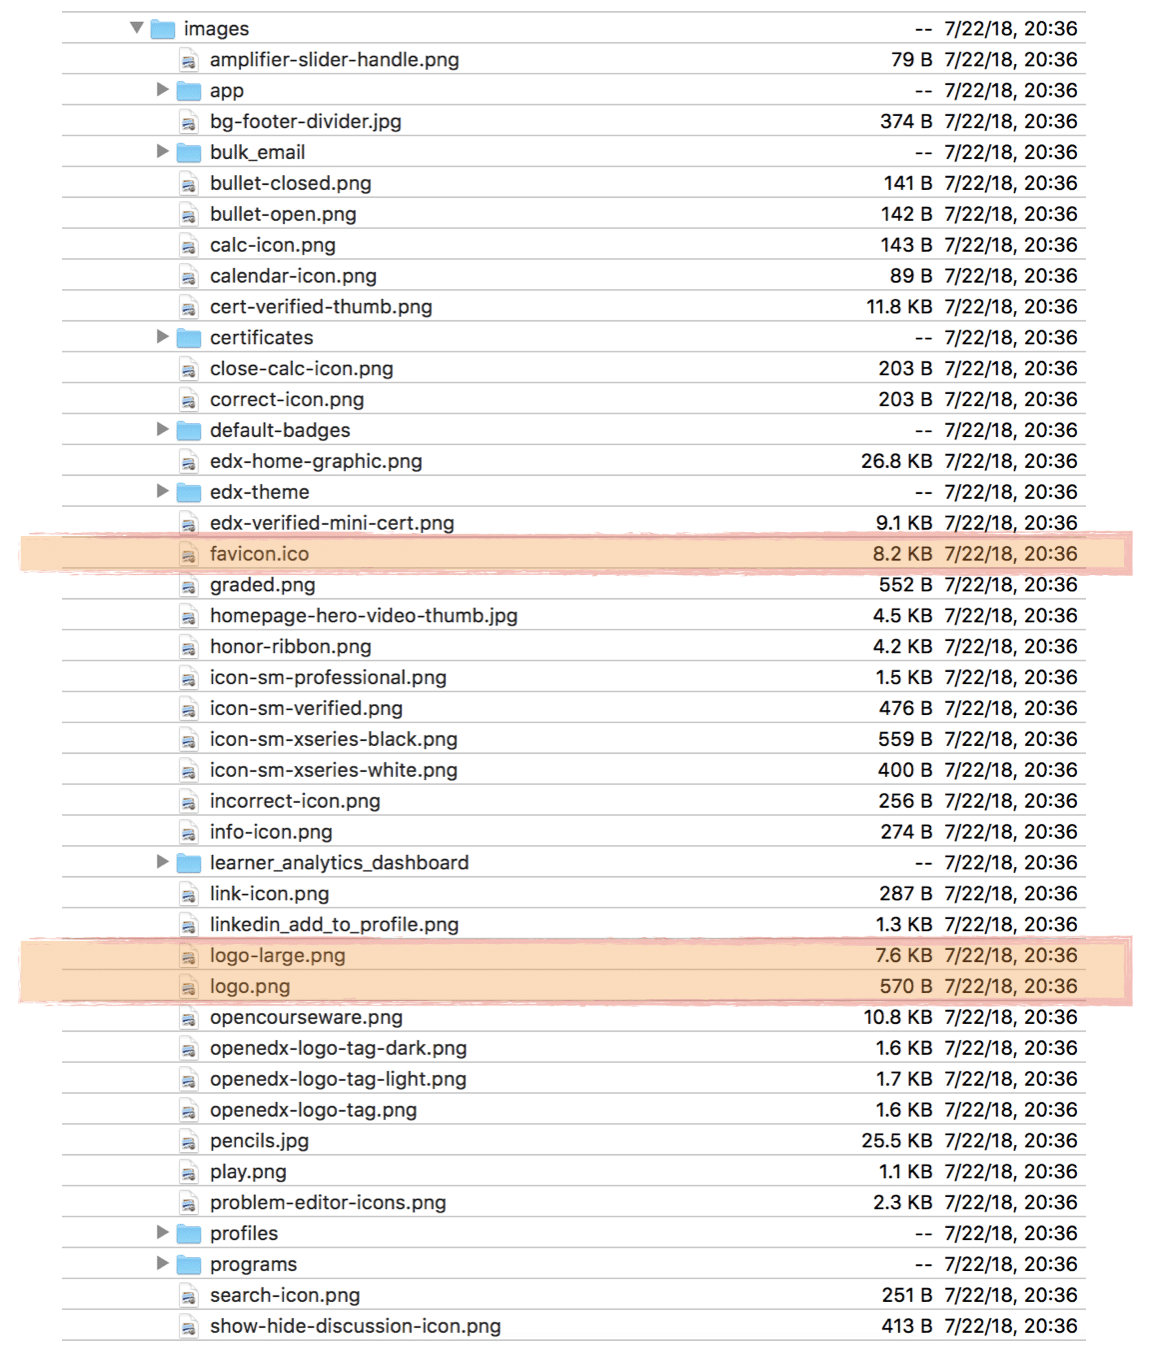The width and height of the screenshot is (1150, 1370).
Task: Select icon-sm-xseries-white.png file name
Action: click(334, 770)
